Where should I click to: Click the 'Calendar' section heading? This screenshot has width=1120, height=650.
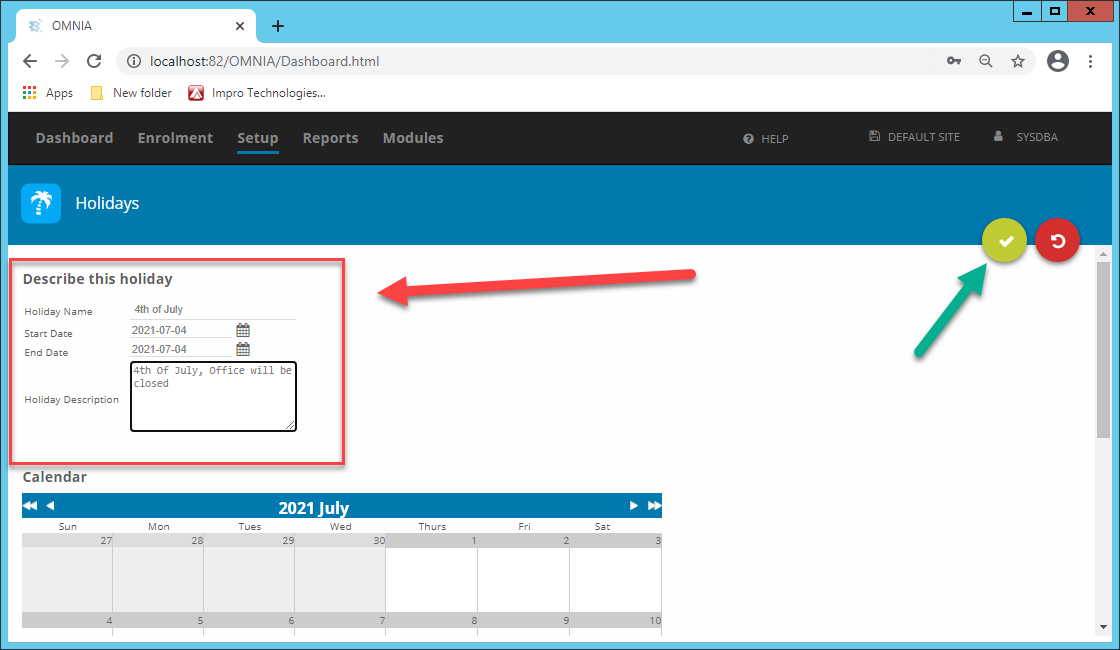tap(54, 477)
